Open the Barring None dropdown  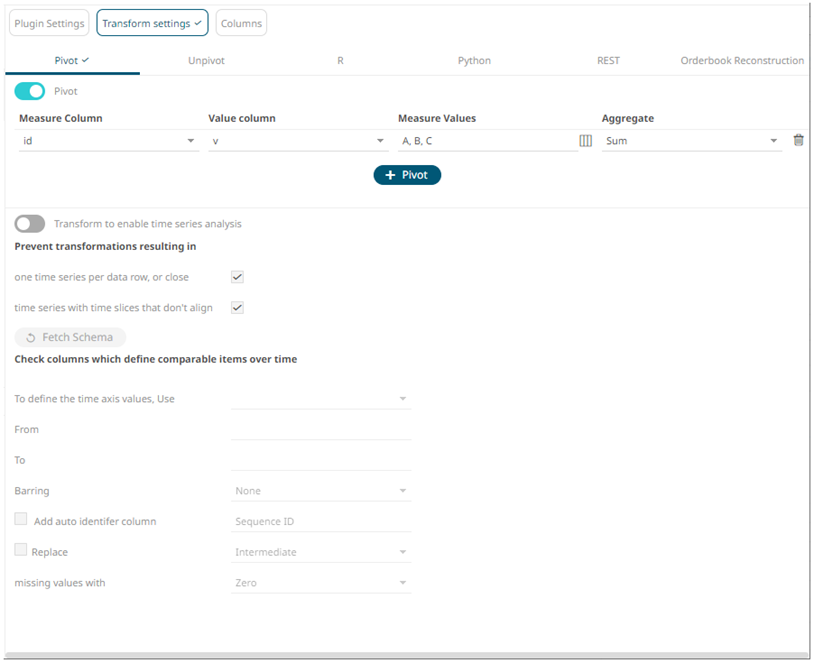[x=321, y=491]
